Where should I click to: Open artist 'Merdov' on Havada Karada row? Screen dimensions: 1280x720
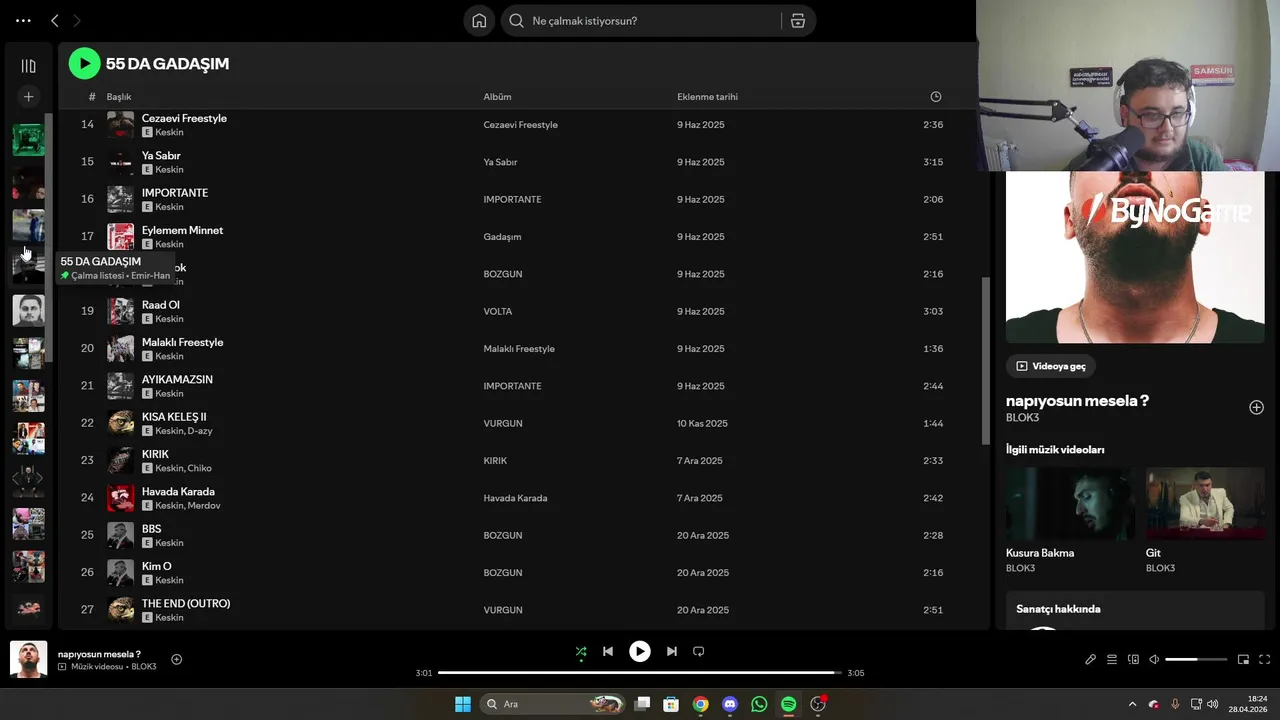tap(204, 505)
